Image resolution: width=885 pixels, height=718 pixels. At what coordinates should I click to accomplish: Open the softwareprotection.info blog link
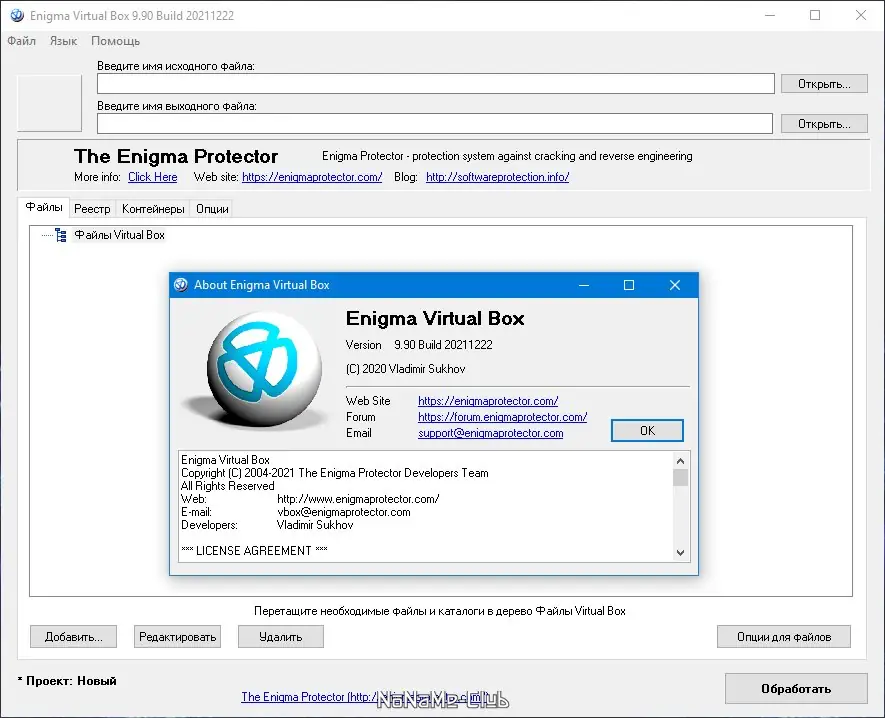point(497,177)
